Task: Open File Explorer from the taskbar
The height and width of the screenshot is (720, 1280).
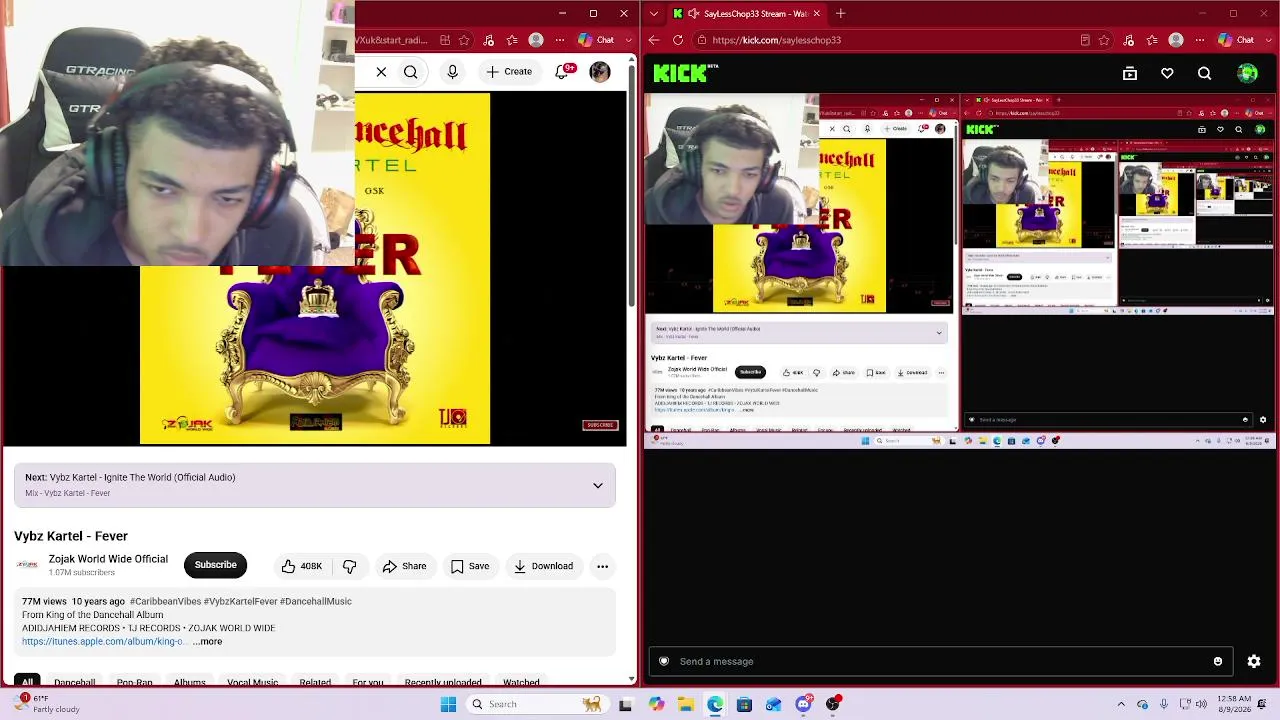Action: click(x=685, y=704)
